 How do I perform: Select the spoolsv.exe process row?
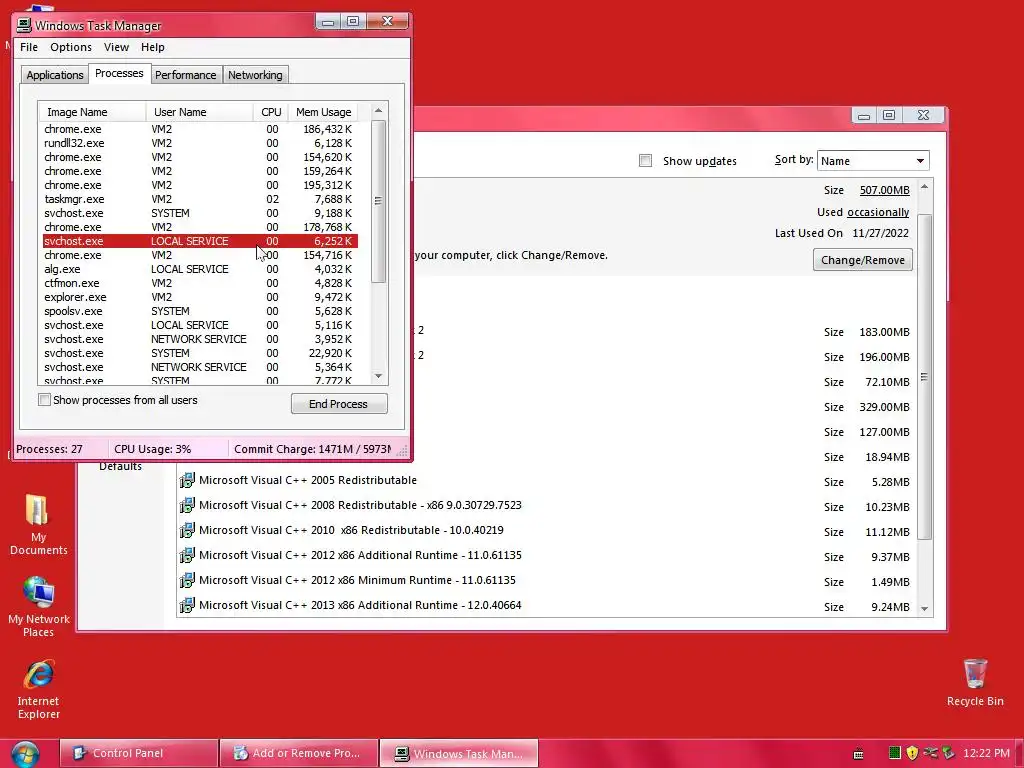tap(200, 312)
